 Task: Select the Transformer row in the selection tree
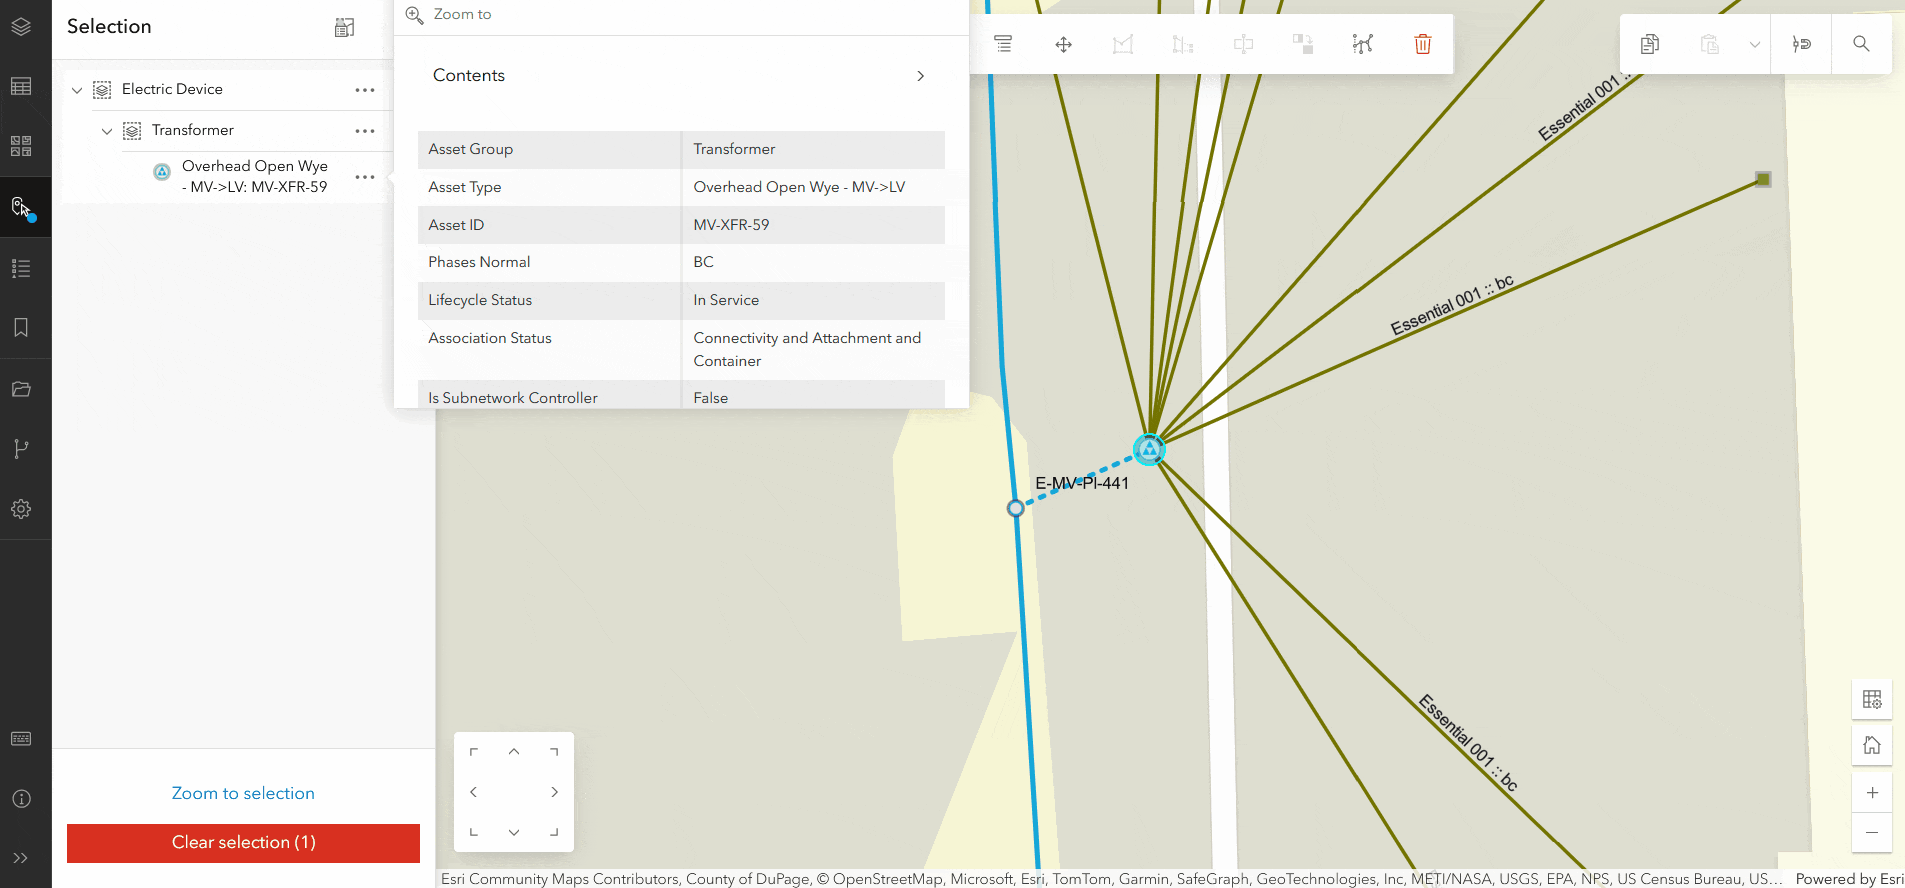tap(193, 130)
